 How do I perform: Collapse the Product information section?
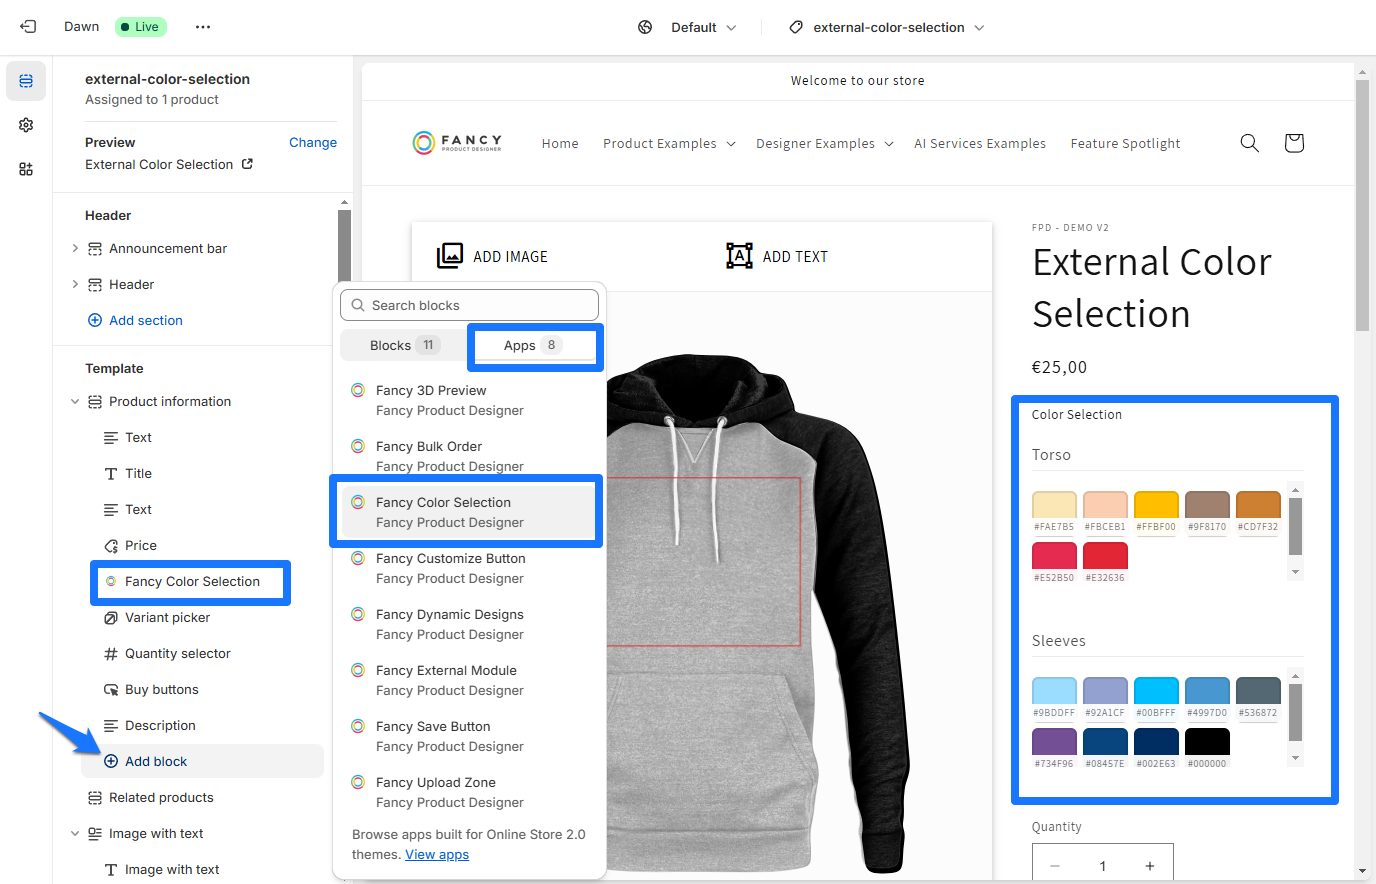point(75,401)
